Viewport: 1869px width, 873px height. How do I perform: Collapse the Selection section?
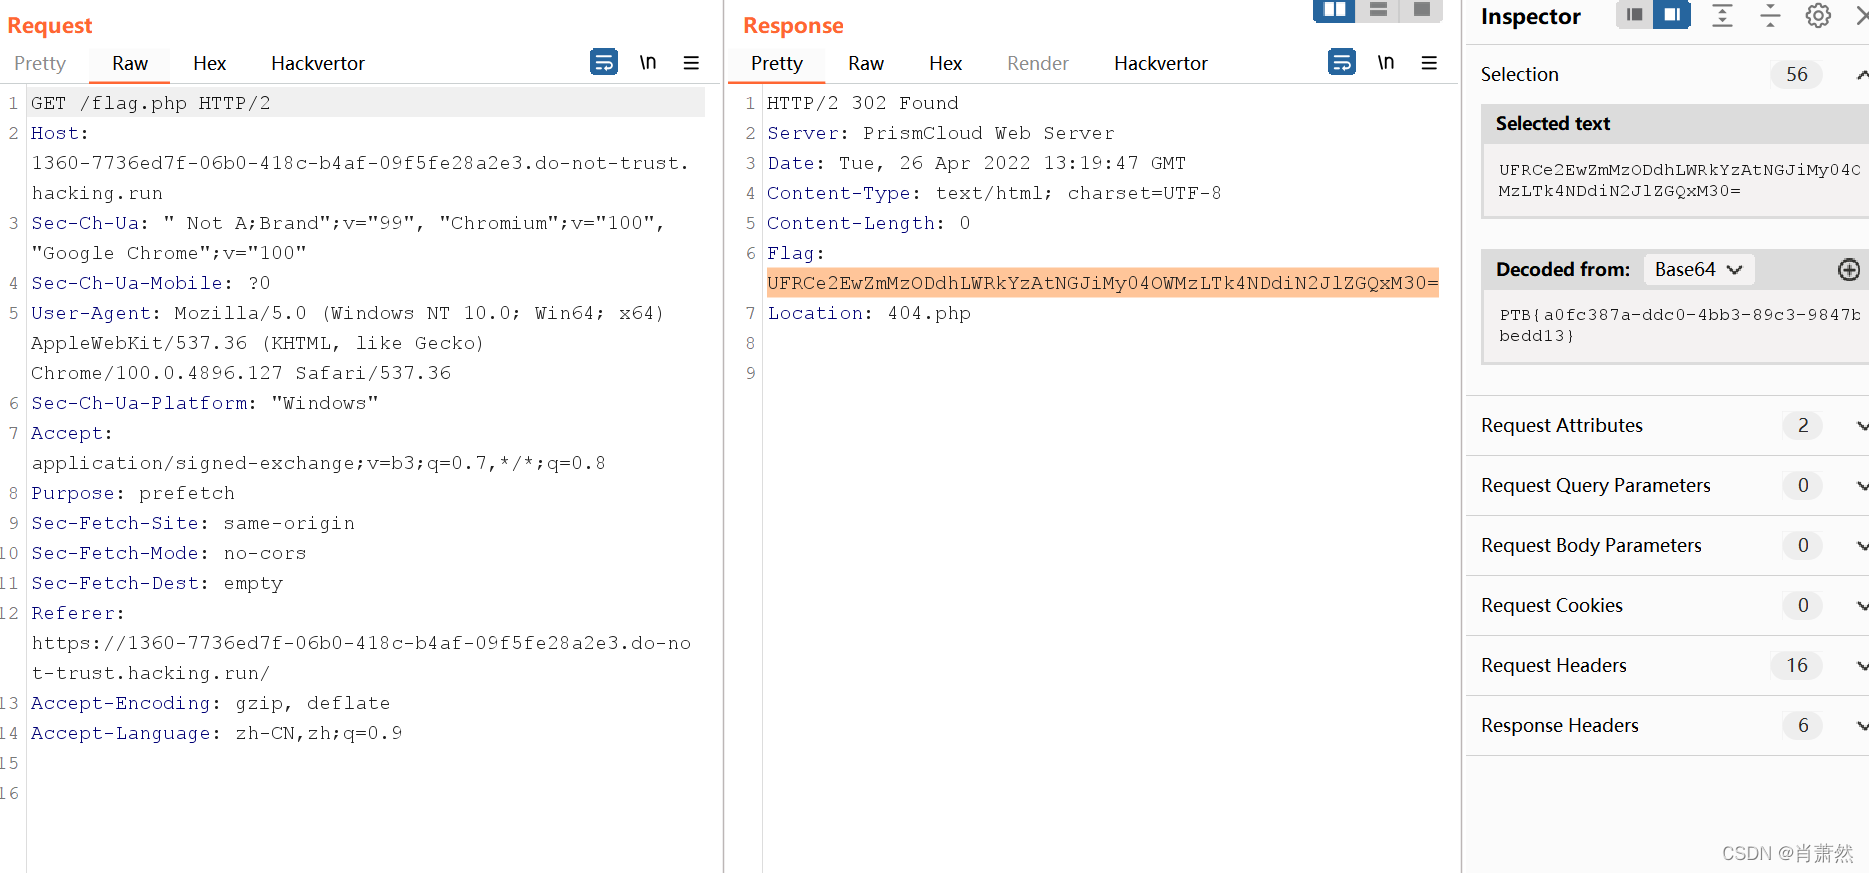[1861, 74]
